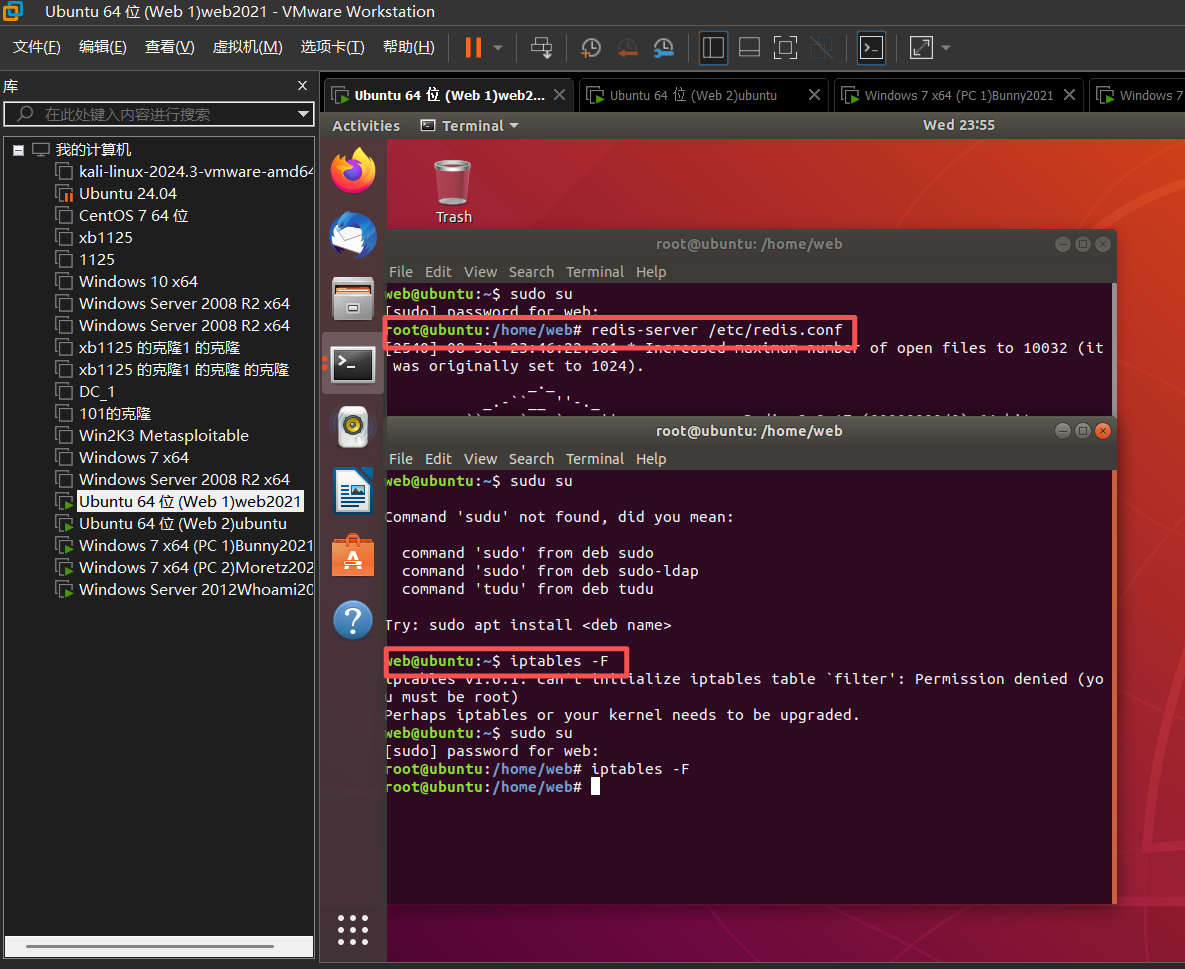Show Applications grid in dock
Viewport: 1185px width, 969px height.
(x=353, y=930)
